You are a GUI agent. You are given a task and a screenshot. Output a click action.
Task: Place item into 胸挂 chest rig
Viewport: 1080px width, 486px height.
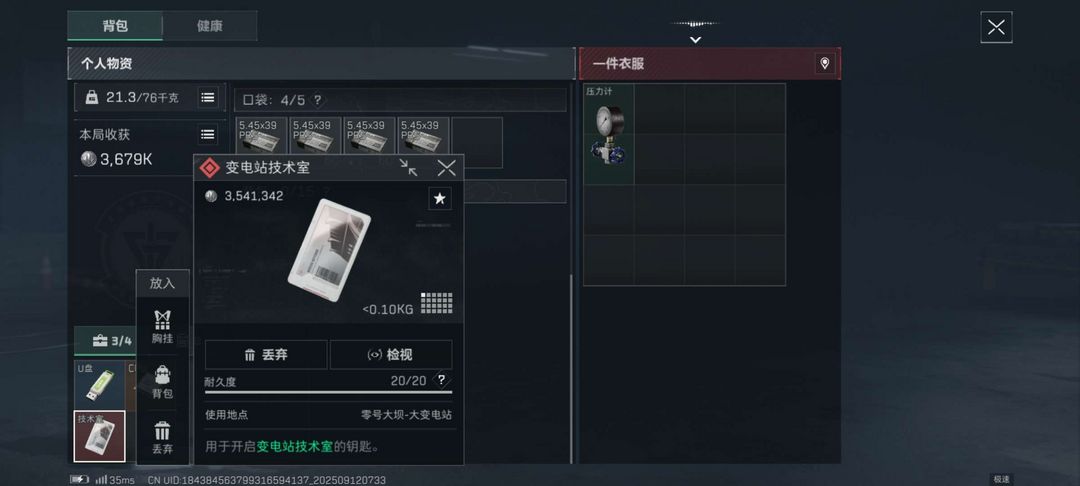[x=163, y=326]
